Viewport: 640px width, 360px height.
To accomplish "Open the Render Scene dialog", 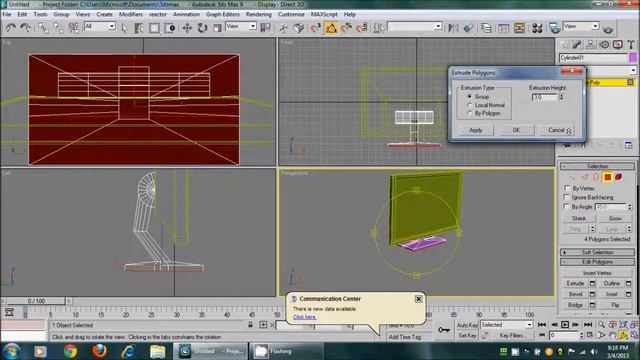I will (x=554, y=28).
